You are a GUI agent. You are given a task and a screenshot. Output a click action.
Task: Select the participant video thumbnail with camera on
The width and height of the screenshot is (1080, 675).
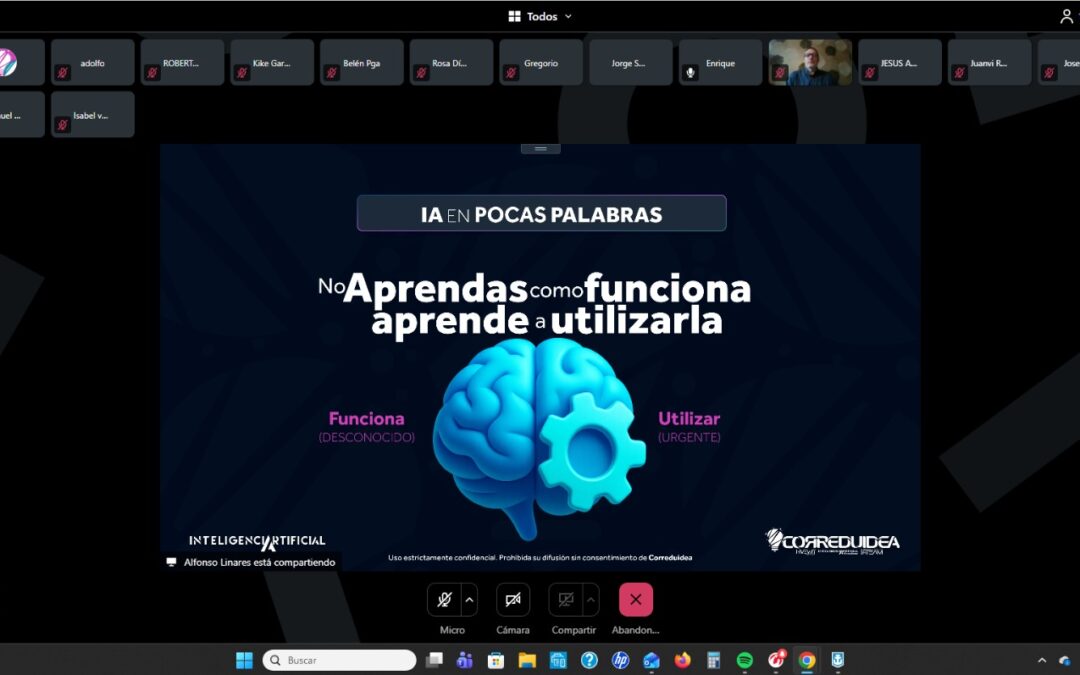coord(810,62)
